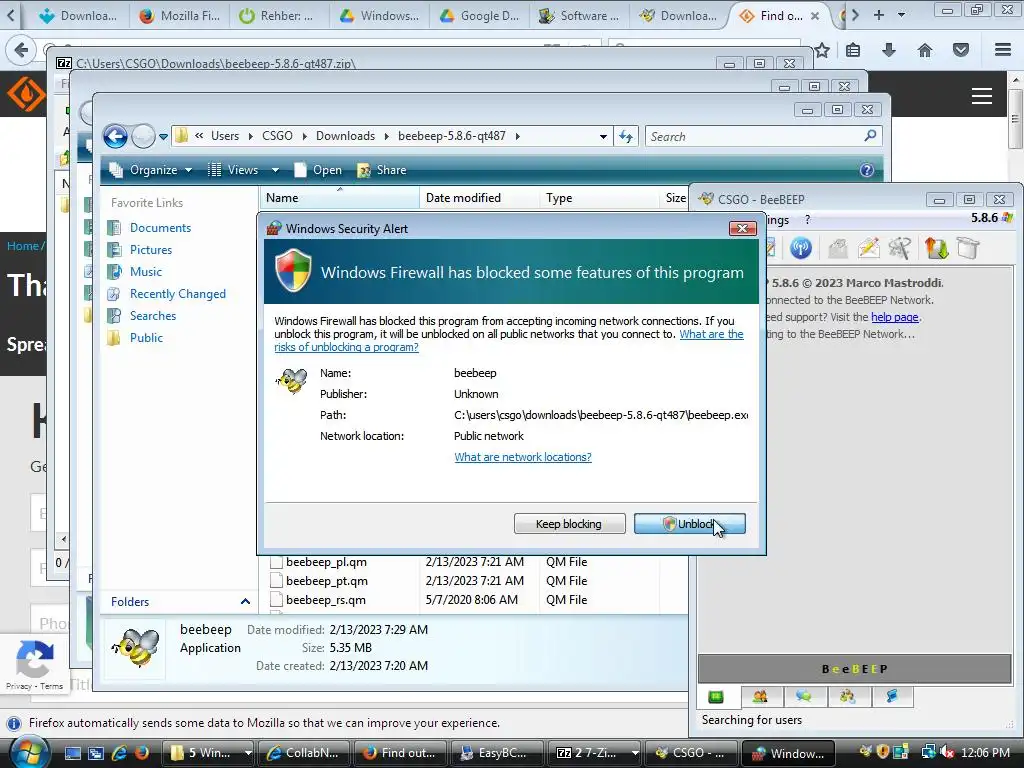Viewport: 1024px width, 768px height.
Task: Expand the Folders pane chevron
Action: [245, 601]
